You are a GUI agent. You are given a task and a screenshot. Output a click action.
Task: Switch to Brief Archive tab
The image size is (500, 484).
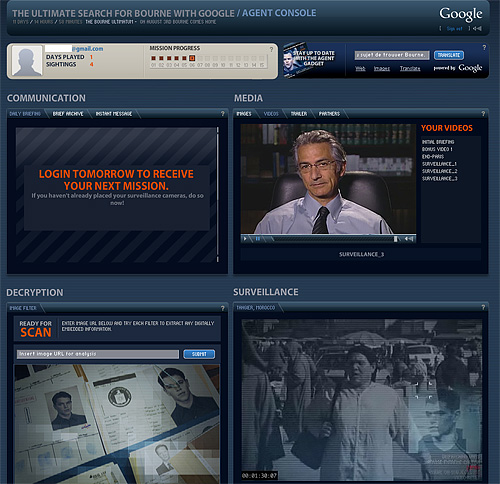coord(68,114)
